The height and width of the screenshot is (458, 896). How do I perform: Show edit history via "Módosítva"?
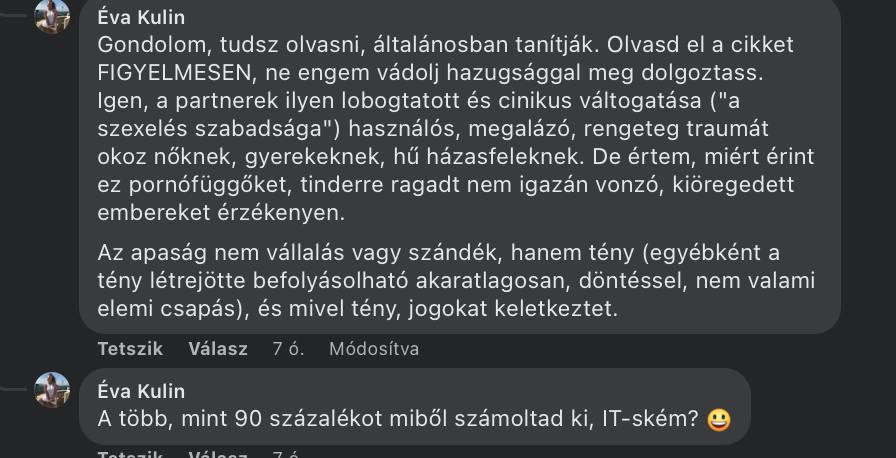point(374,349)
